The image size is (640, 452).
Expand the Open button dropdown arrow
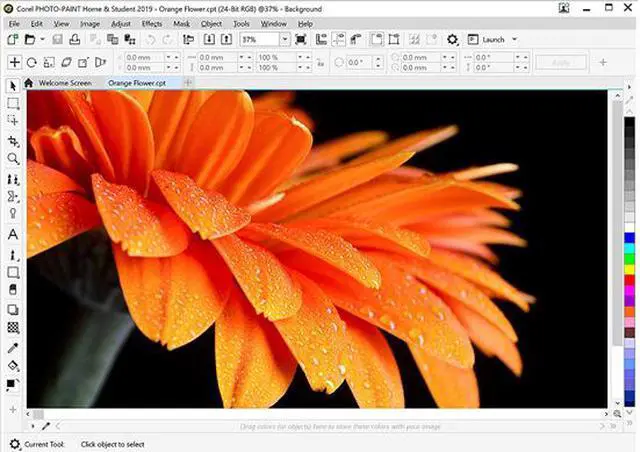(42, 40)
